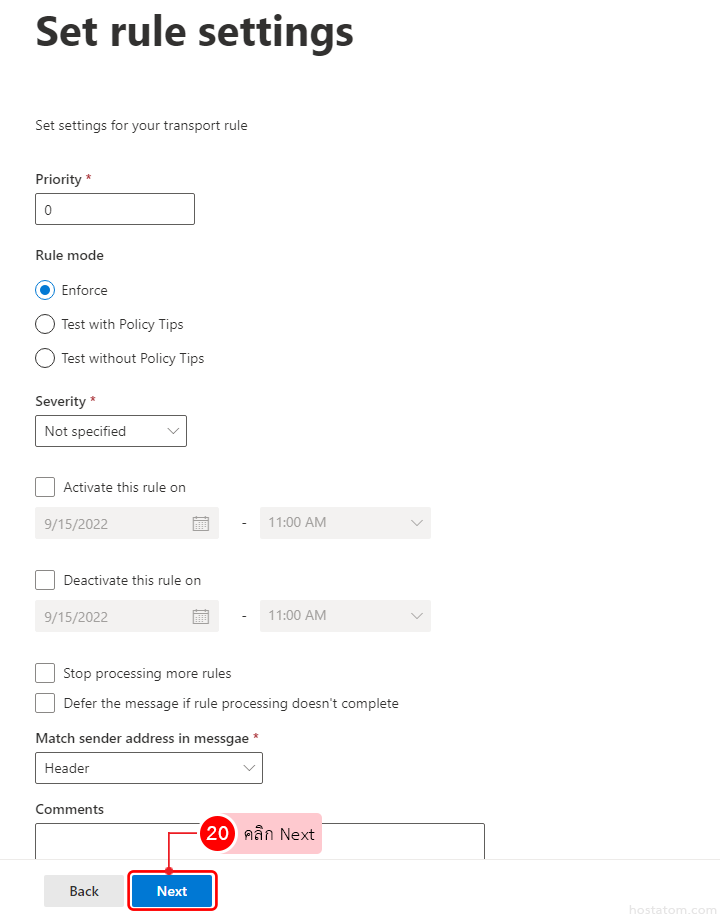Open the activation time 11:00 AM dropdown
This screenshot has height=919, width=720.
tap(345, 523)
